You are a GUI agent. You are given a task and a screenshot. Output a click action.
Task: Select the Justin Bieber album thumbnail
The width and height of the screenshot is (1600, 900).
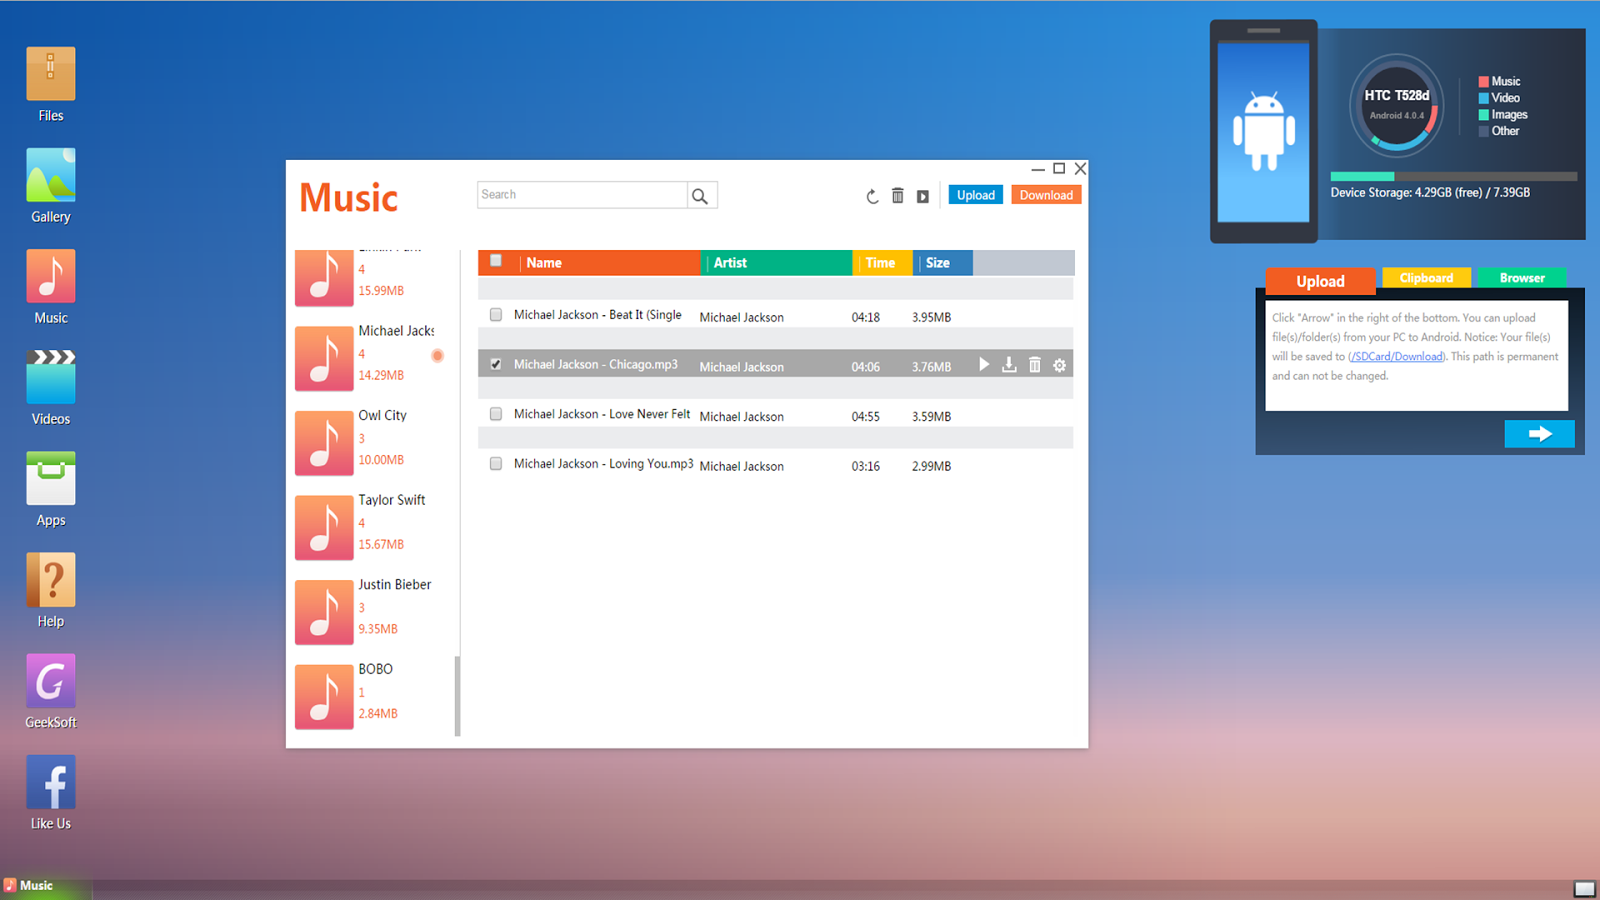(x=324, y=612)
